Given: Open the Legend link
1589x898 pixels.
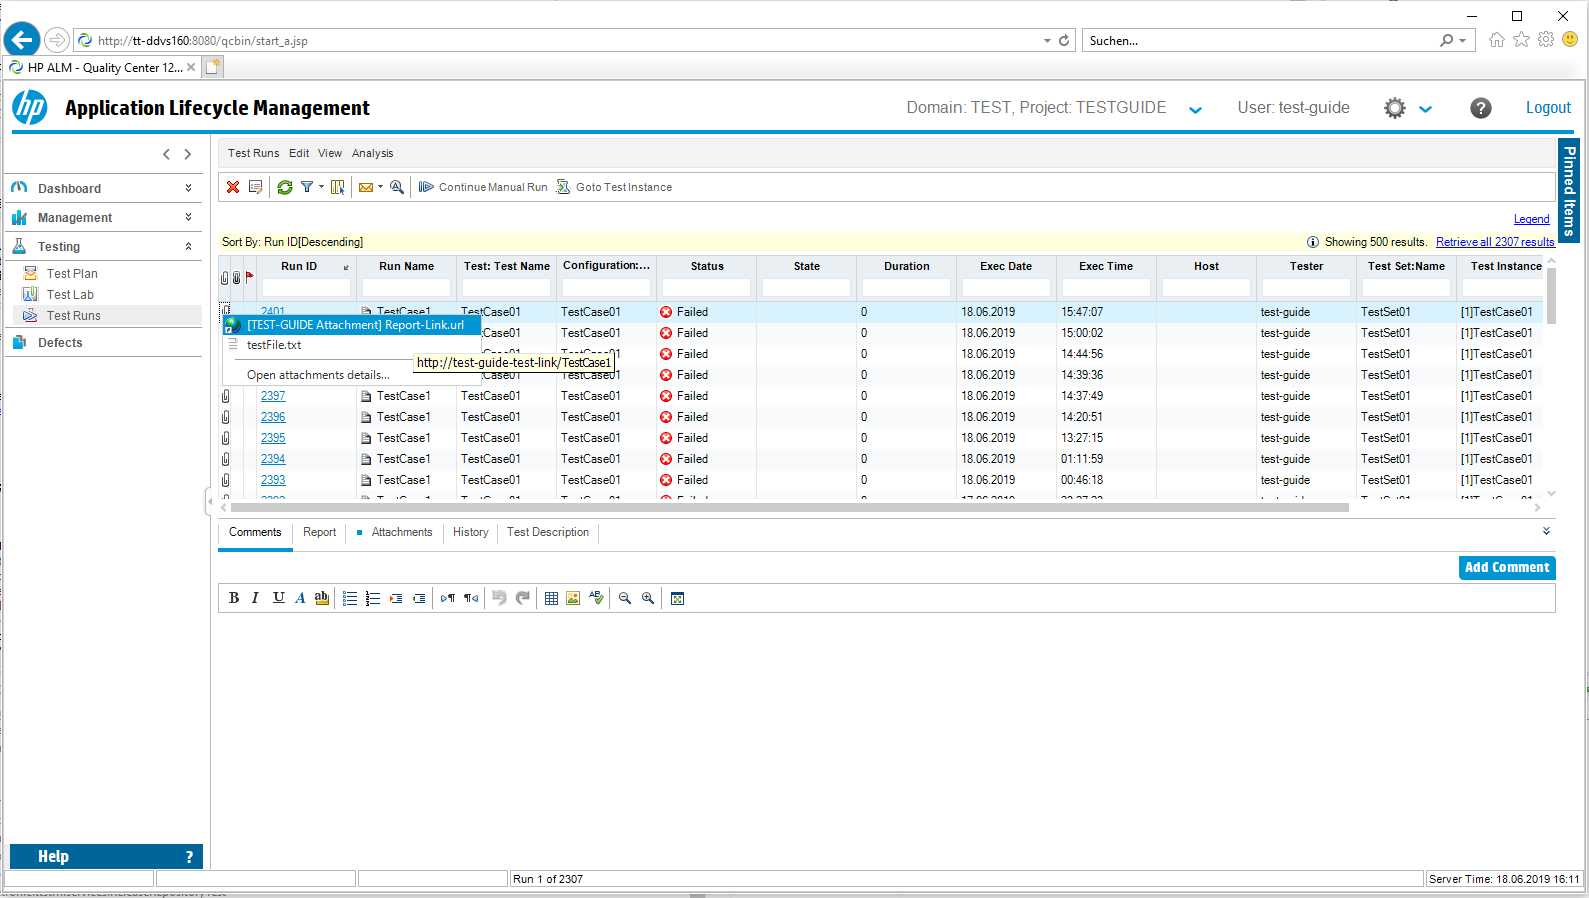Looking at the screenshot, I should point(1531,219).
